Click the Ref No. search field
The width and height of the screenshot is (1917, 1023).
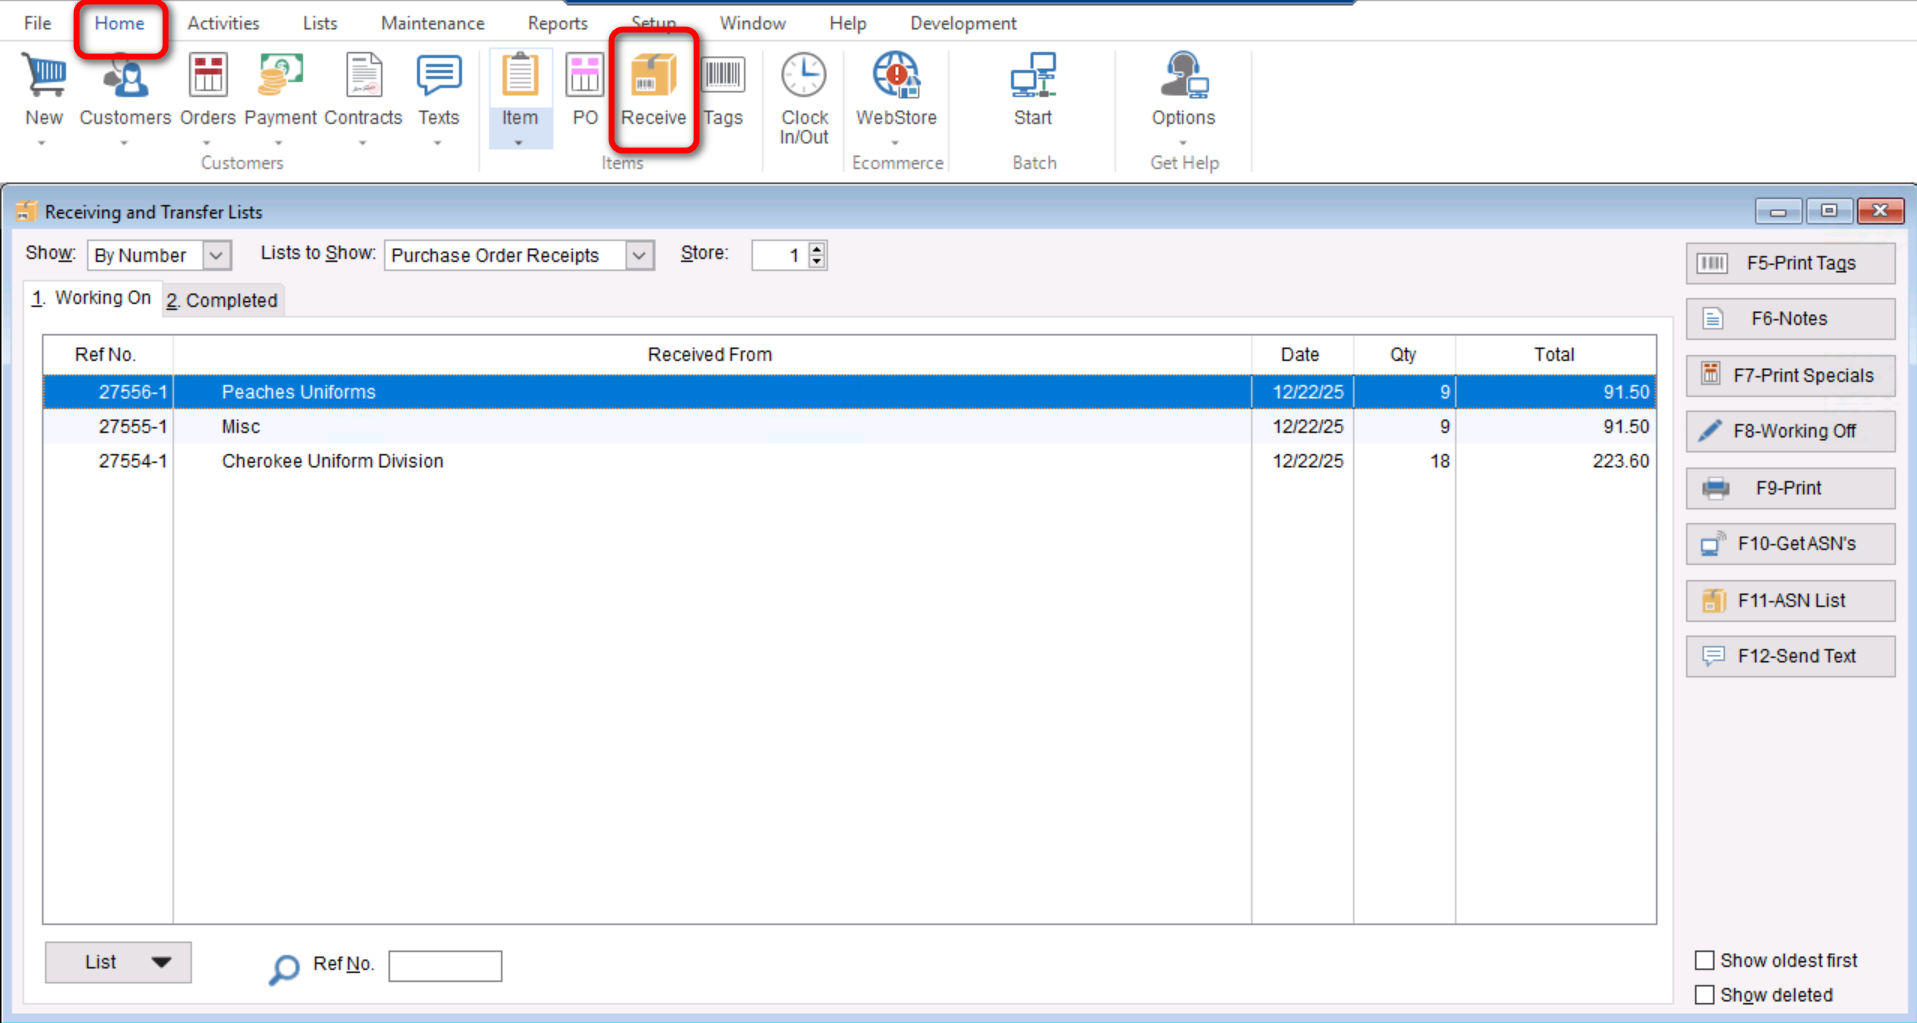[445, 966]
